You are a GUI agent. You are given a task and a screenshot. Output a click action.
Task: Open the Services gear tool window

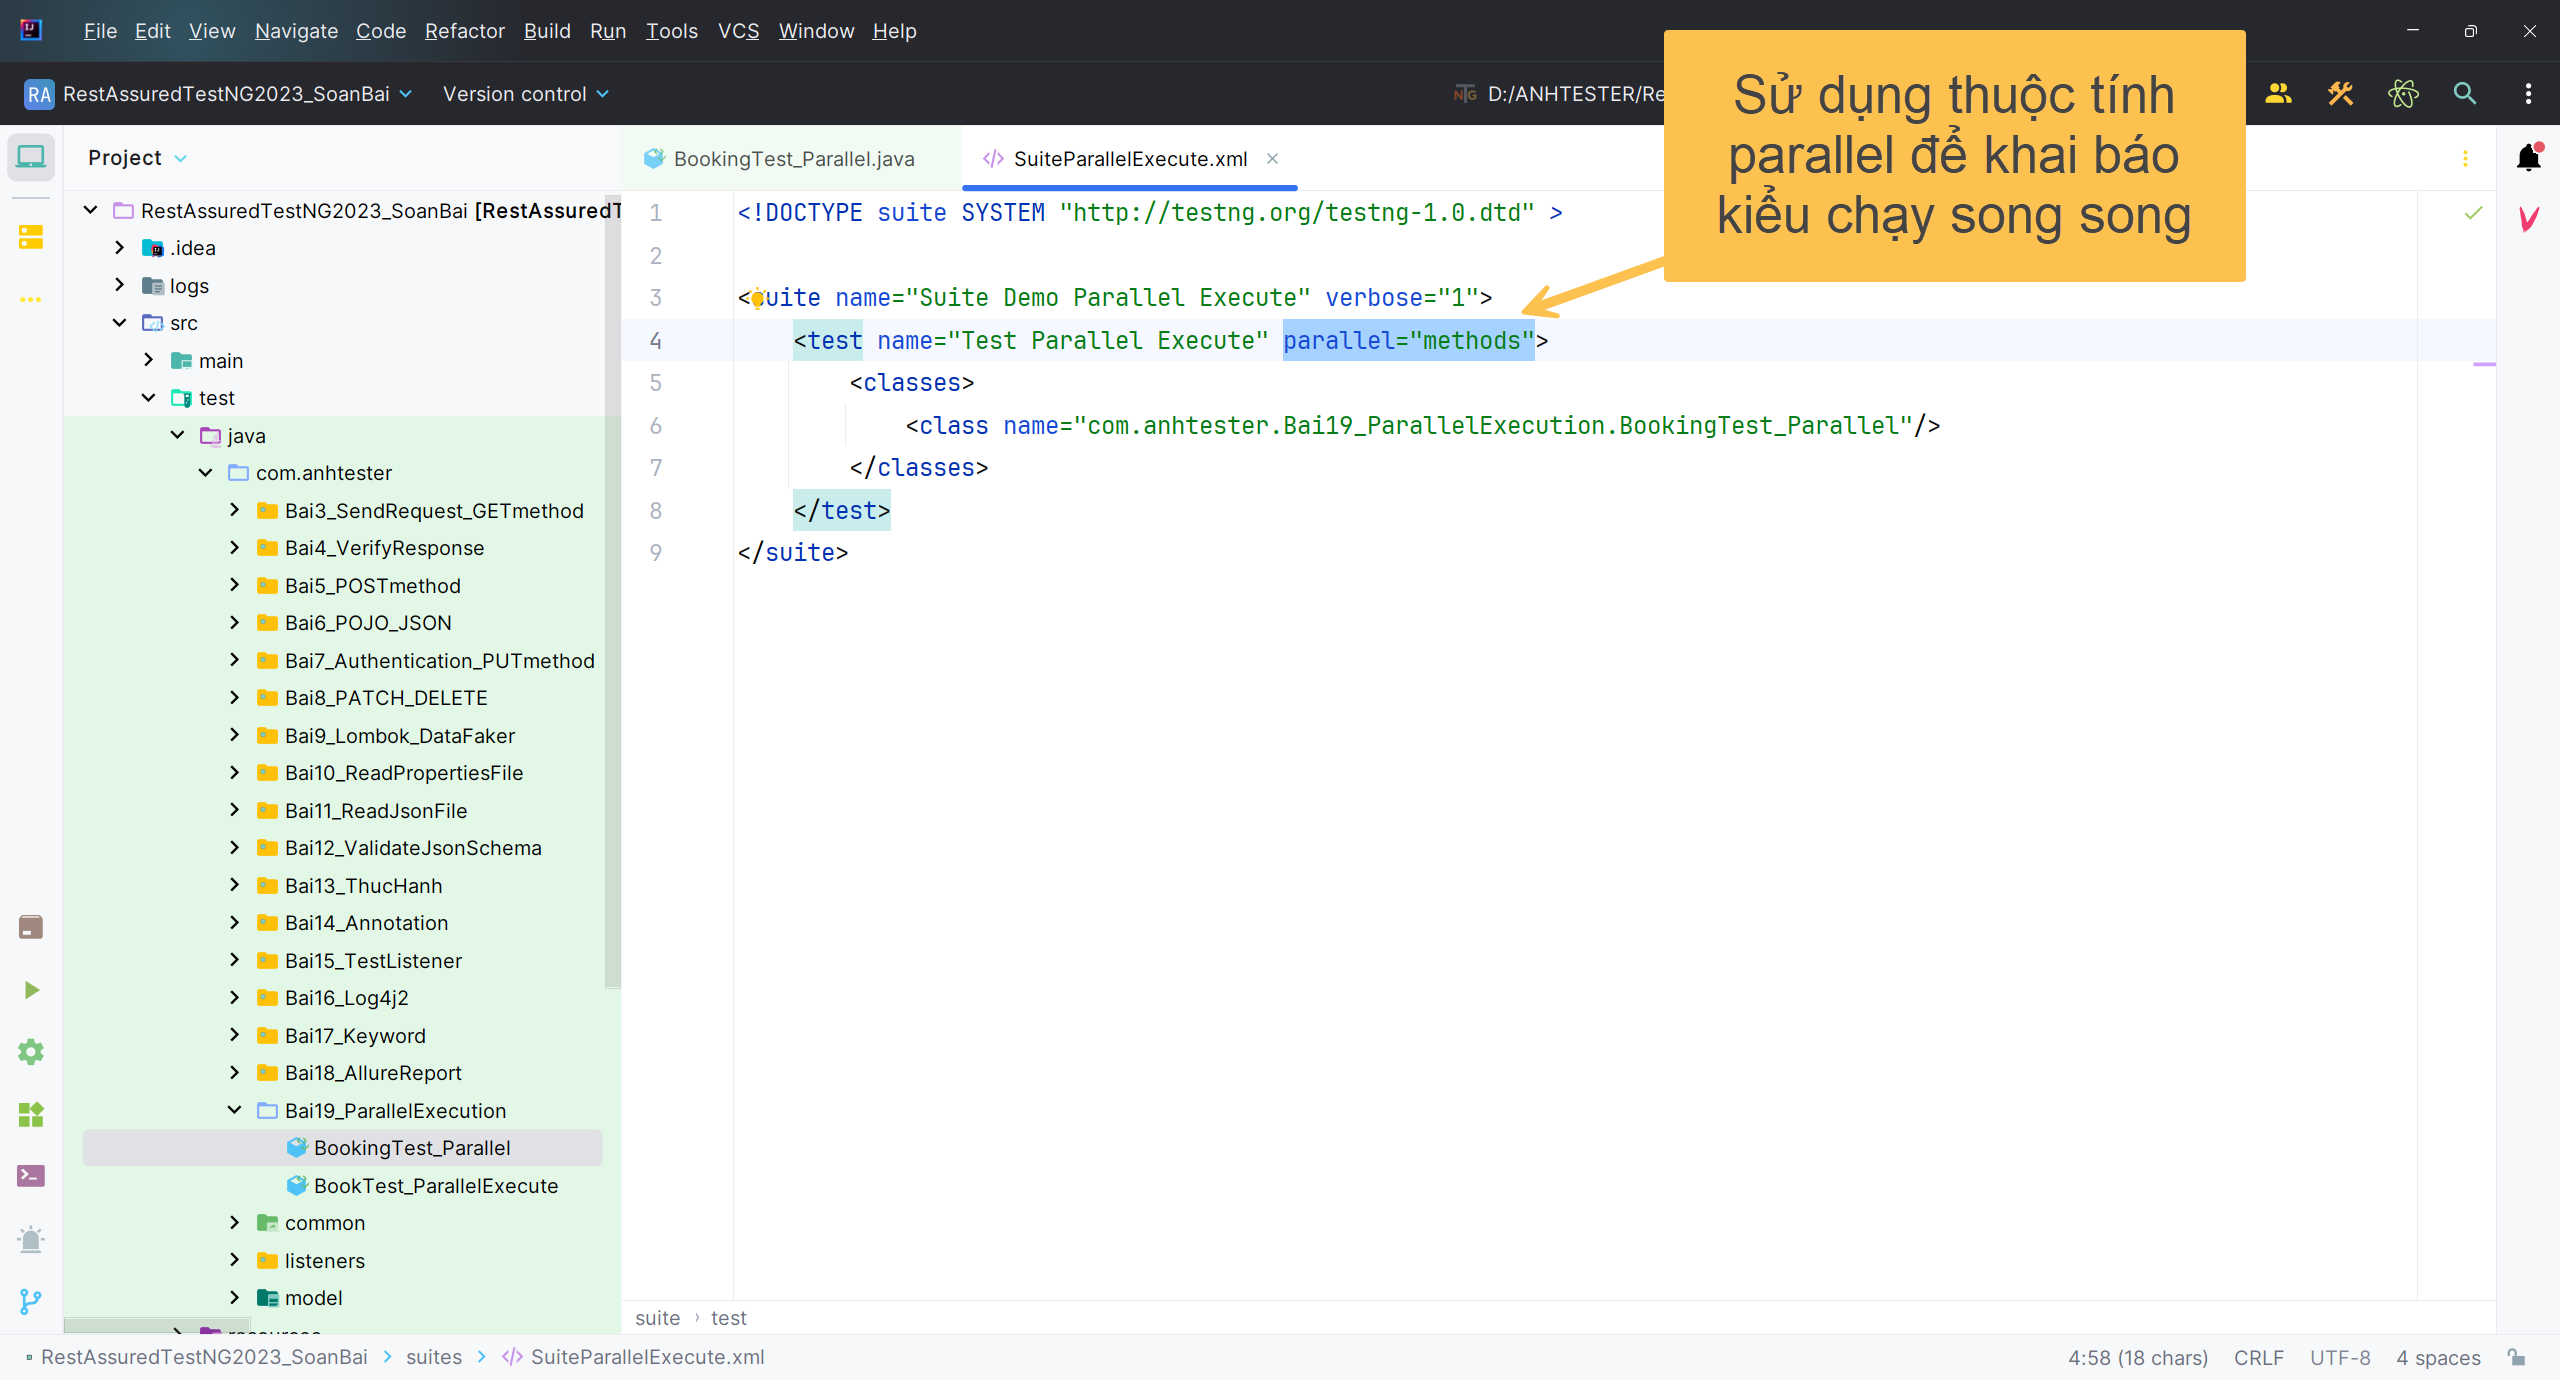point(31,1052)
